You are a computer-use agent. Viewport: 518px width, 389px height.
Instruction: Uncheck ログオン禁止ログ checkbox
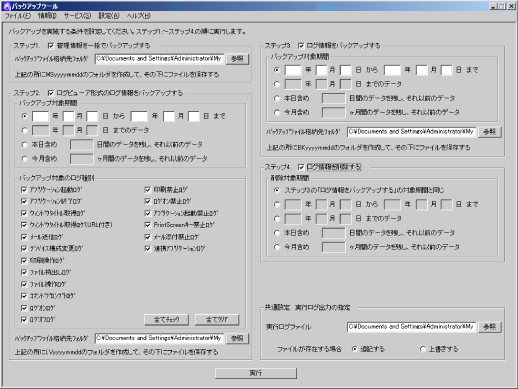(x=148, y=201)
